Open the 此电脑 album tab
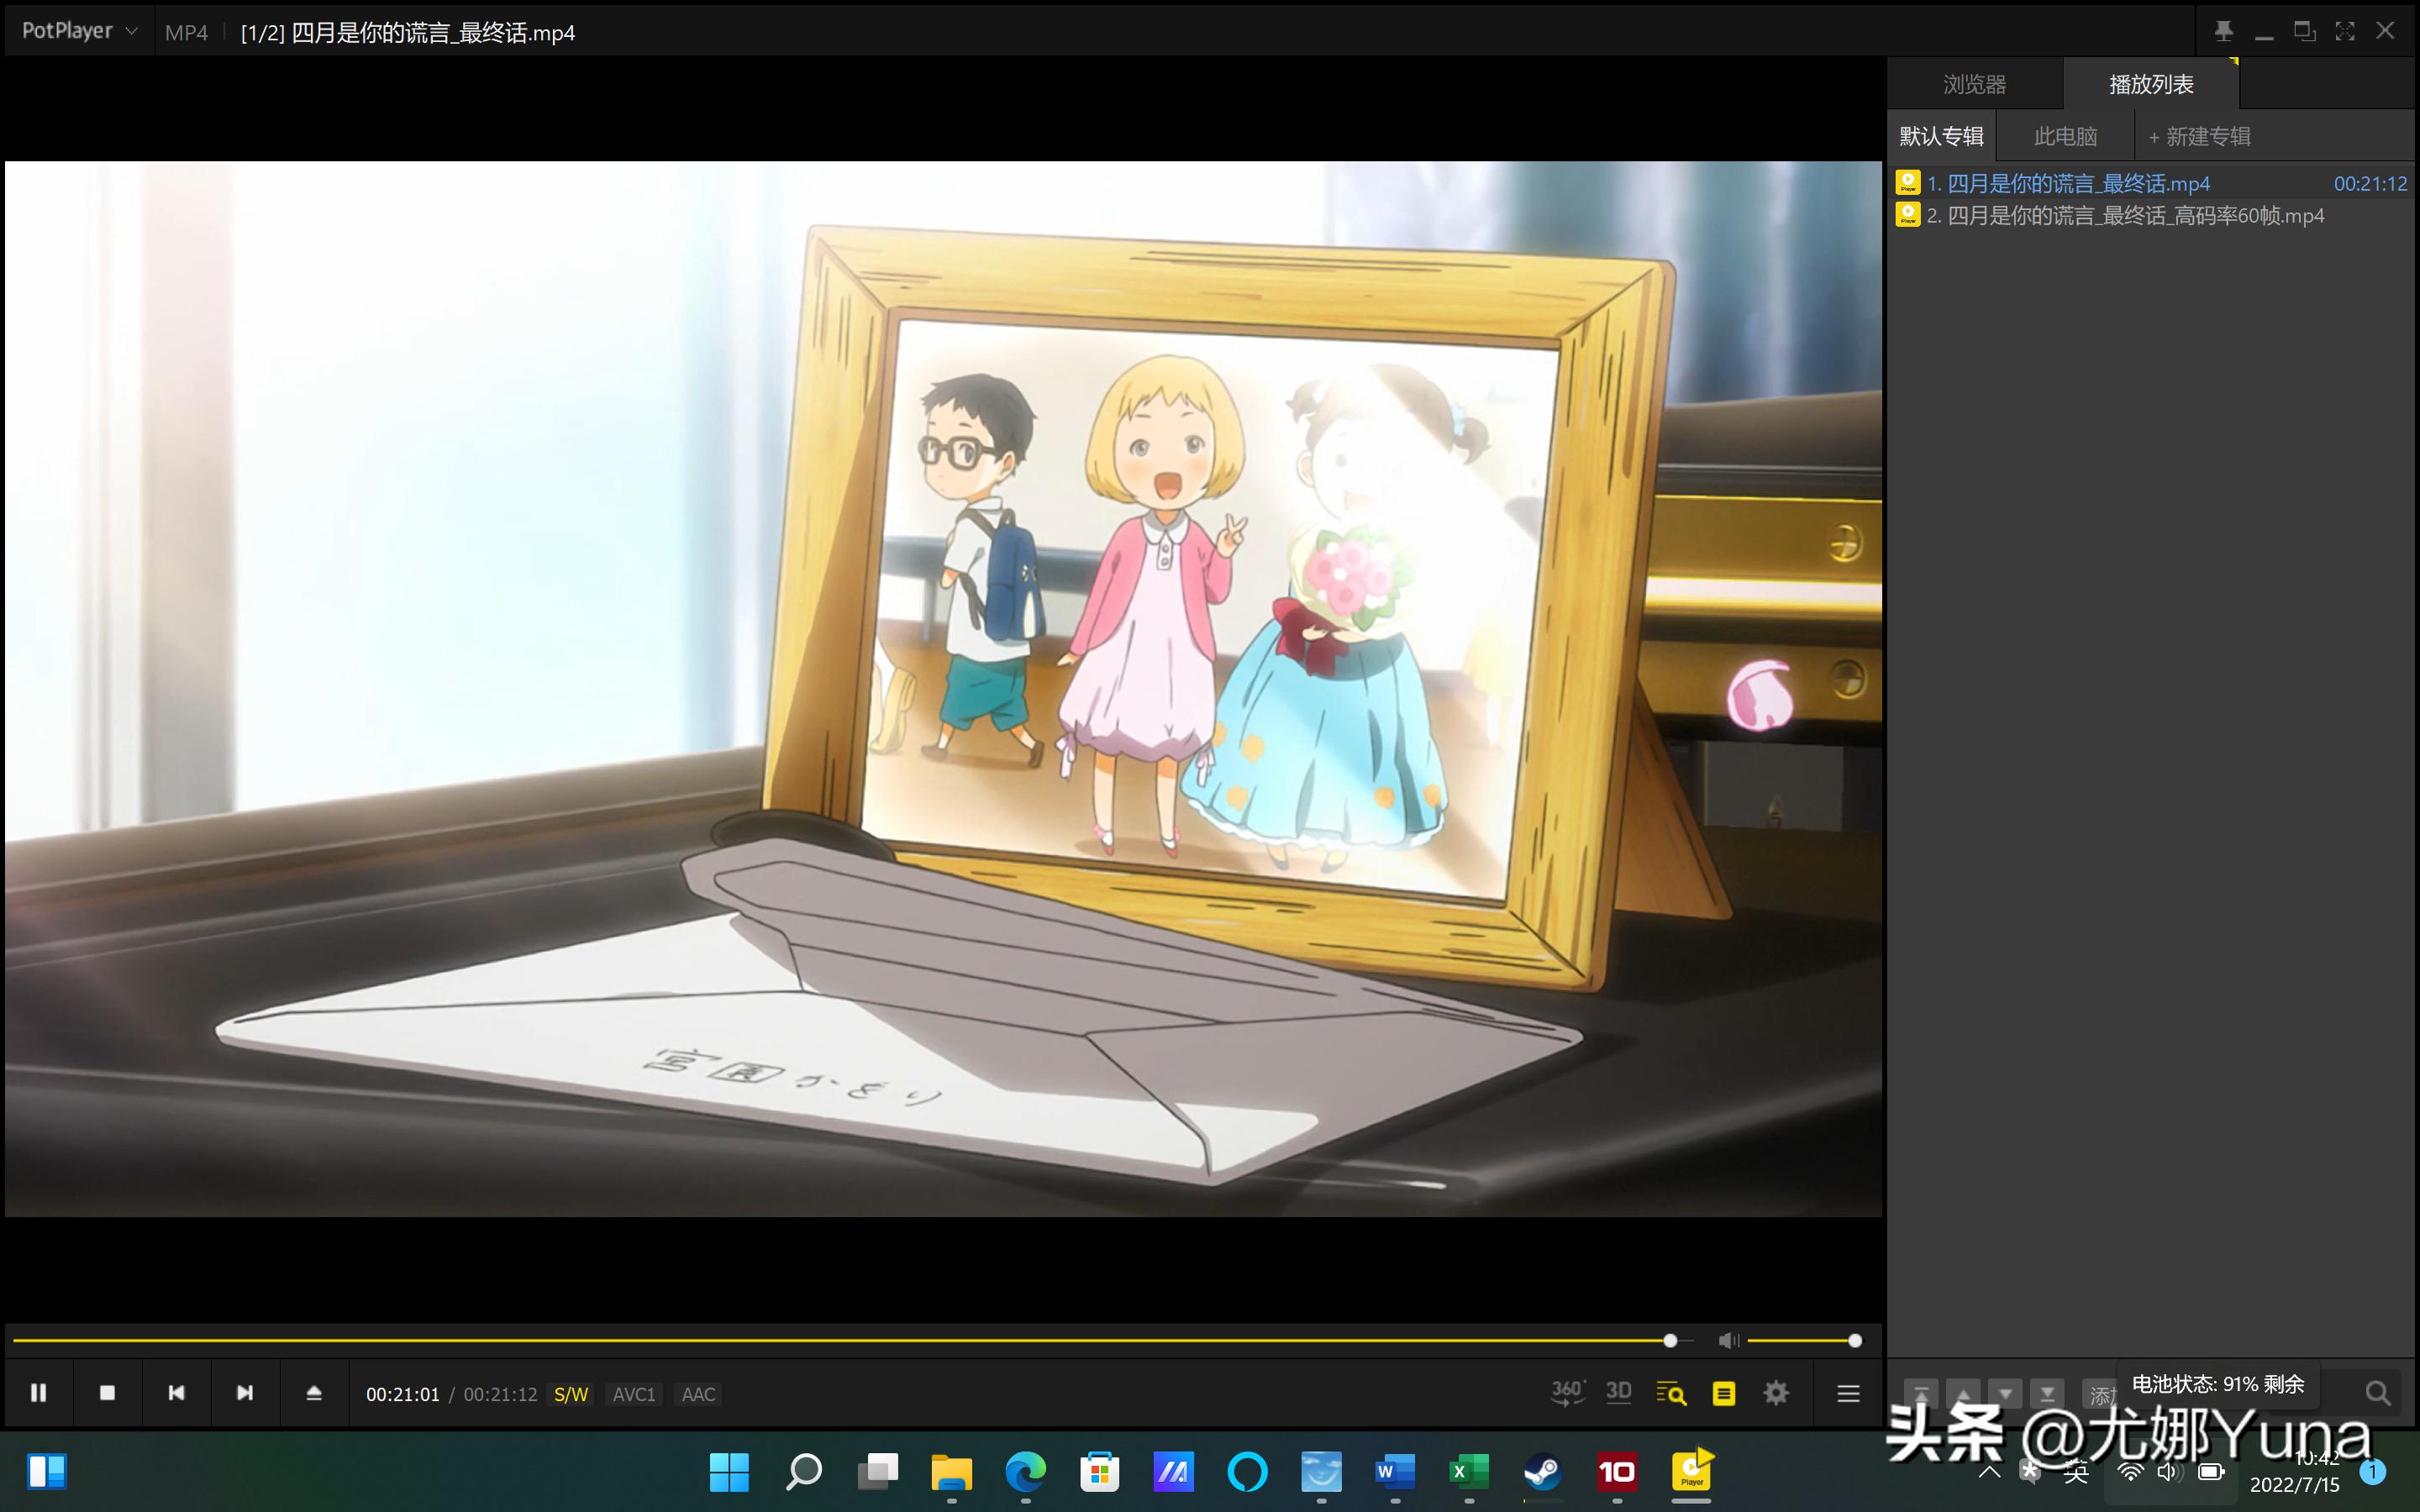The image size is (2420, 1512). click(2065, 136)
